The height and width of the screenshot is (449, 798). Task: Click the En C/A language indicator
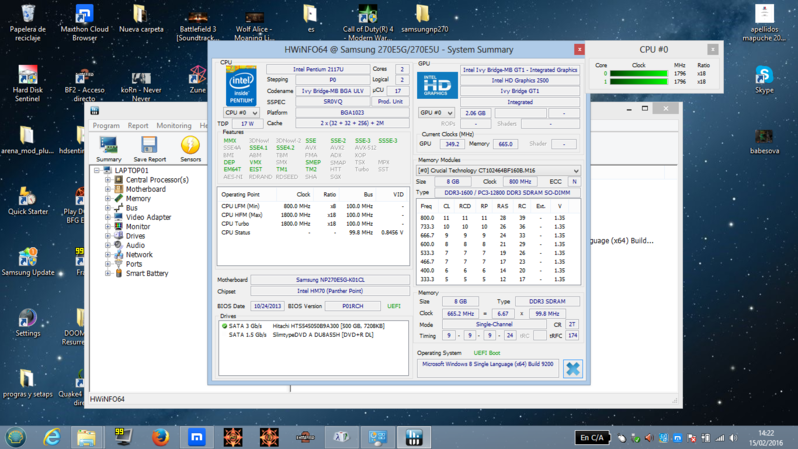(592, 437)
